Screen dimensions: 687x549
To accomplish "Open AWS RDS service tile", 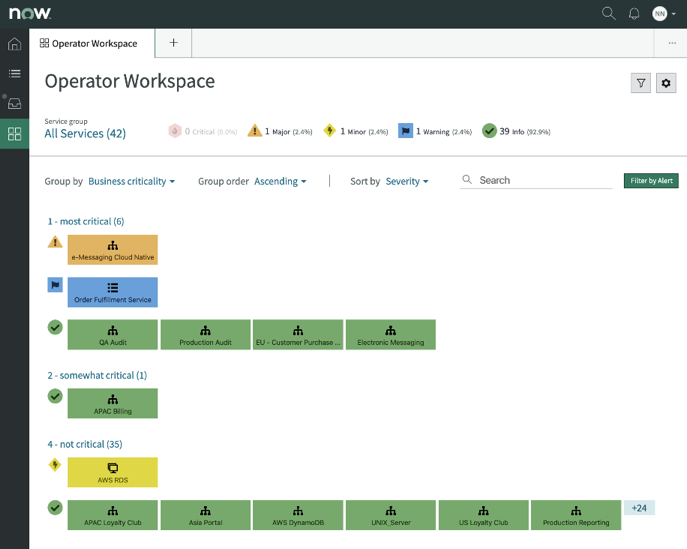I will click(113, 472).
